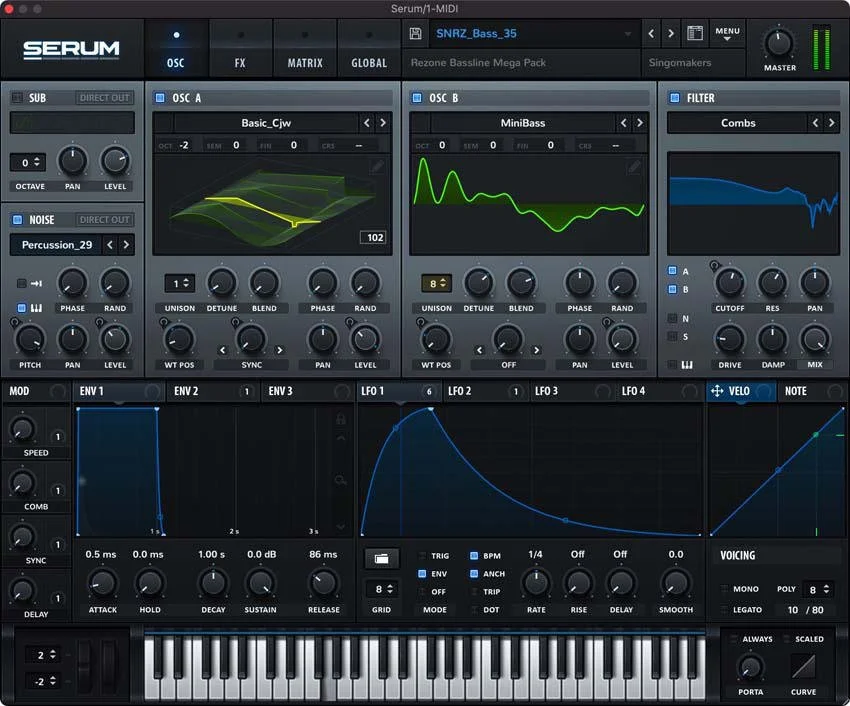
Task: Select previous OSC A wavetable arrow
Action: [367, 123]
